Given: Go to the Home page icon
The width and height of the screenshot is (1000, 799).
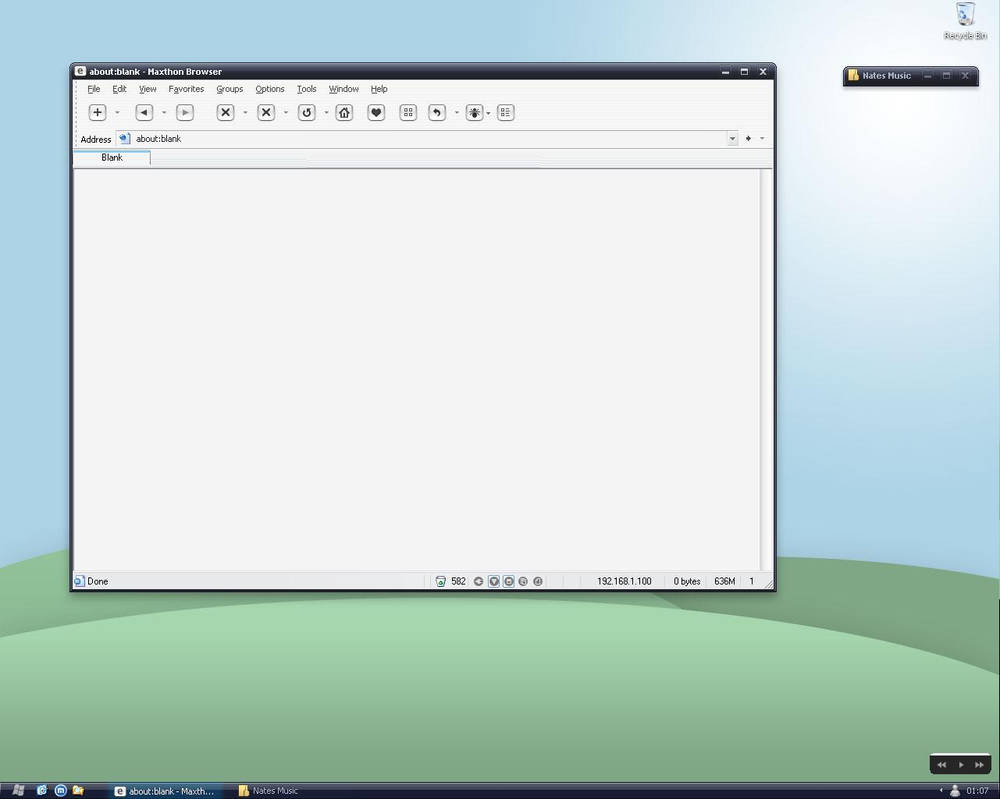Looking at the screenshot, I should pos(344,112).
